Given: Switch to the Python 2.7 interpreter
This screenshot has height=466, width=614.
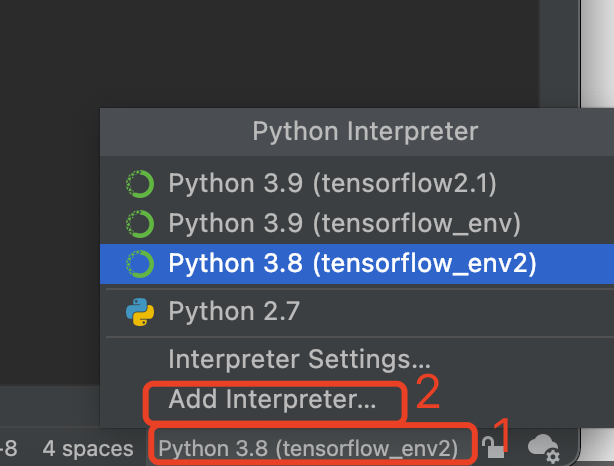Looking at the screenshot, I should pyautogui.click(x=234, y=311).
